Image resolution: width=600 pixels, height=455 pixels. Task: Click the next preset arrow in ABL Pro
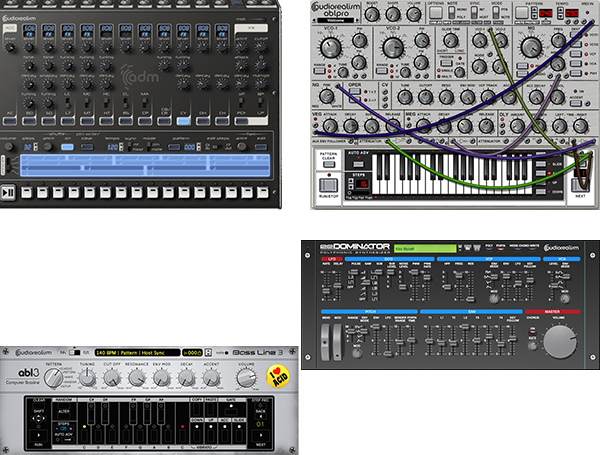coord(357,20)
